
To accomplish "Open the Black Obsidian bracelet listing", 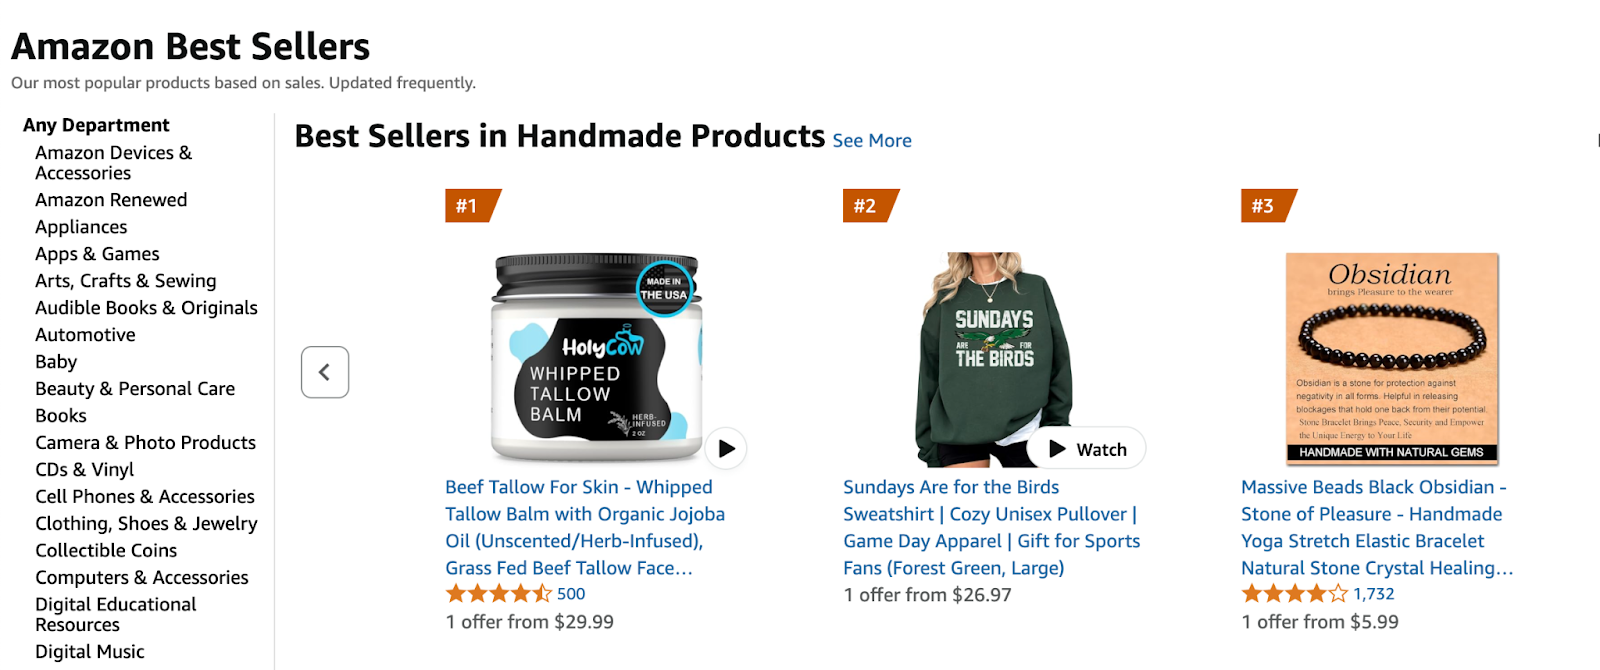I will tap(1373, 527).
